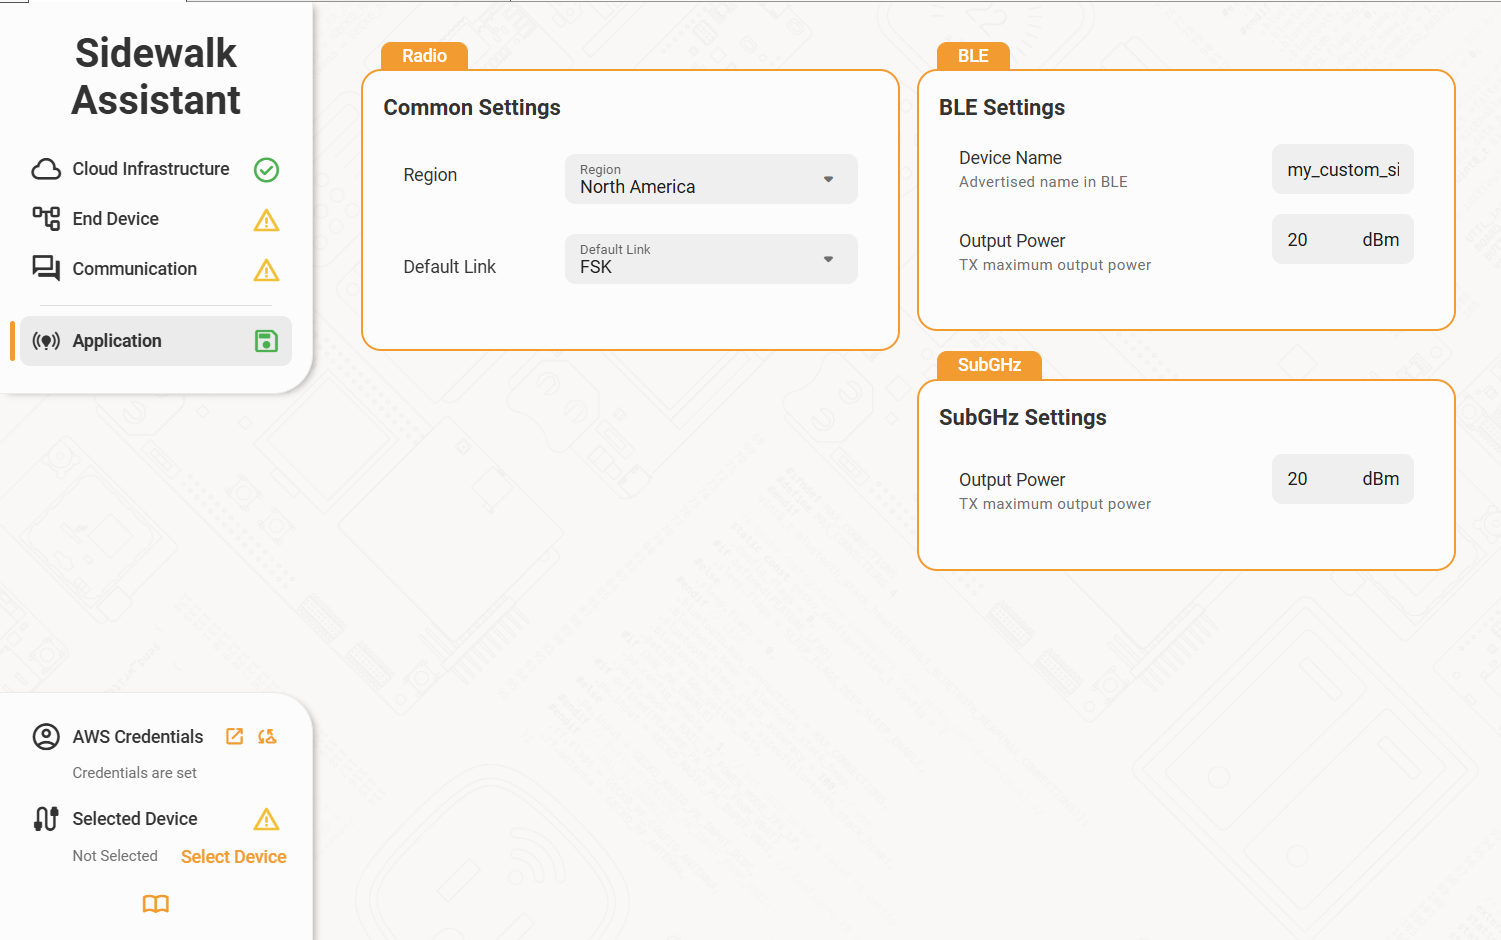Image resolution: width=1501 pixels, height=940 pixels.
Task: Click the Sidewalk Assistant title
Action: (156, 77)
